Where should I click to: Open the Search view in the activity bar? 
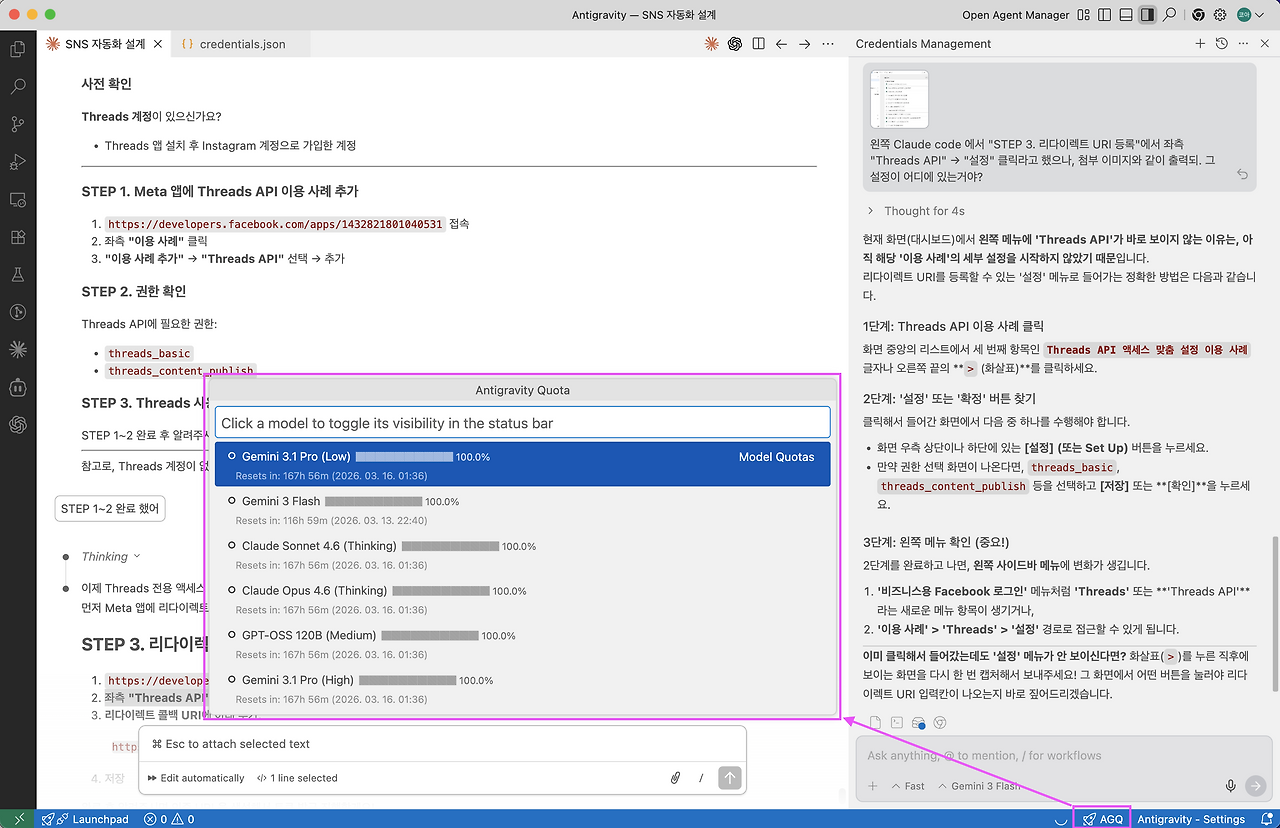pyautogui.click(x=17, y=86)
